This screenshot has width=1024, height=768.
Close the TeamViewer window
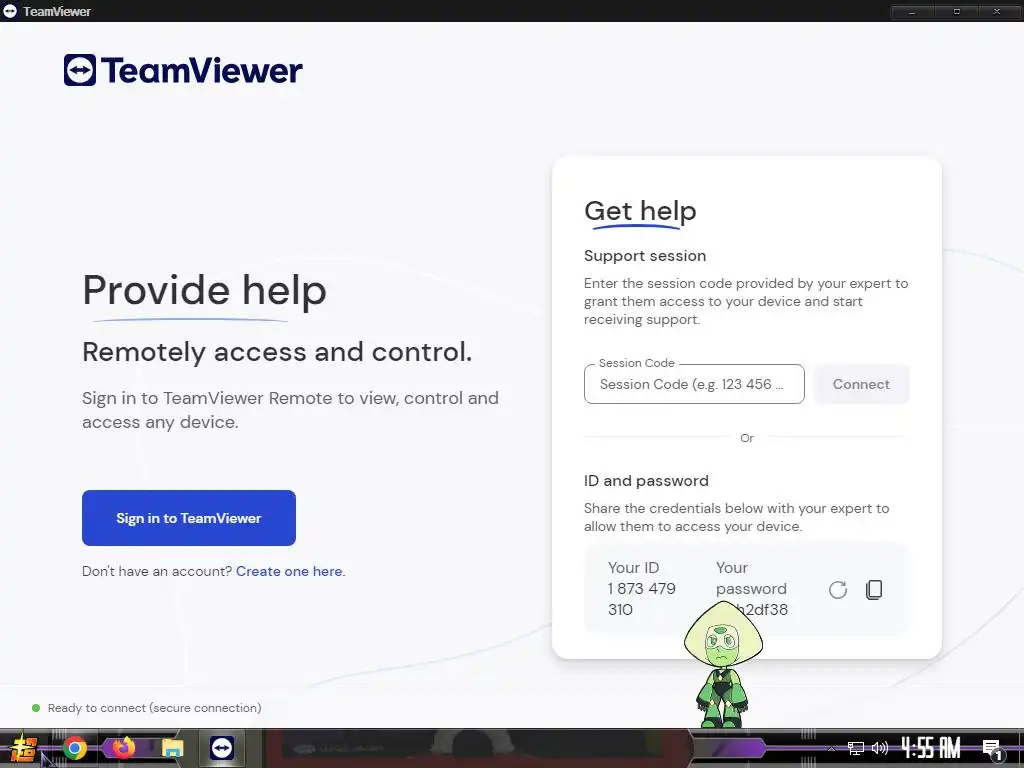coord(997,11)
